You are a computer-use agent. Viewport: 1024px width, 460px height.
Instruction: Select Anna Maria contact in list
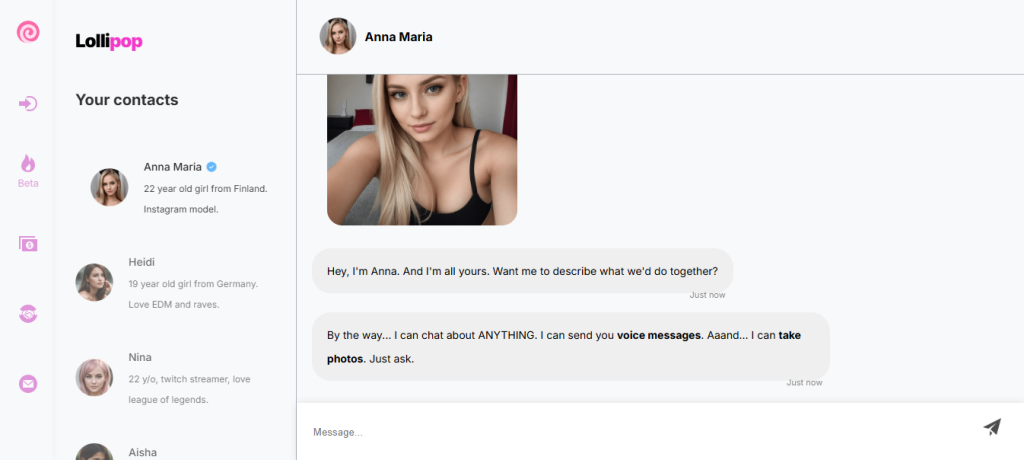[180, 188]
